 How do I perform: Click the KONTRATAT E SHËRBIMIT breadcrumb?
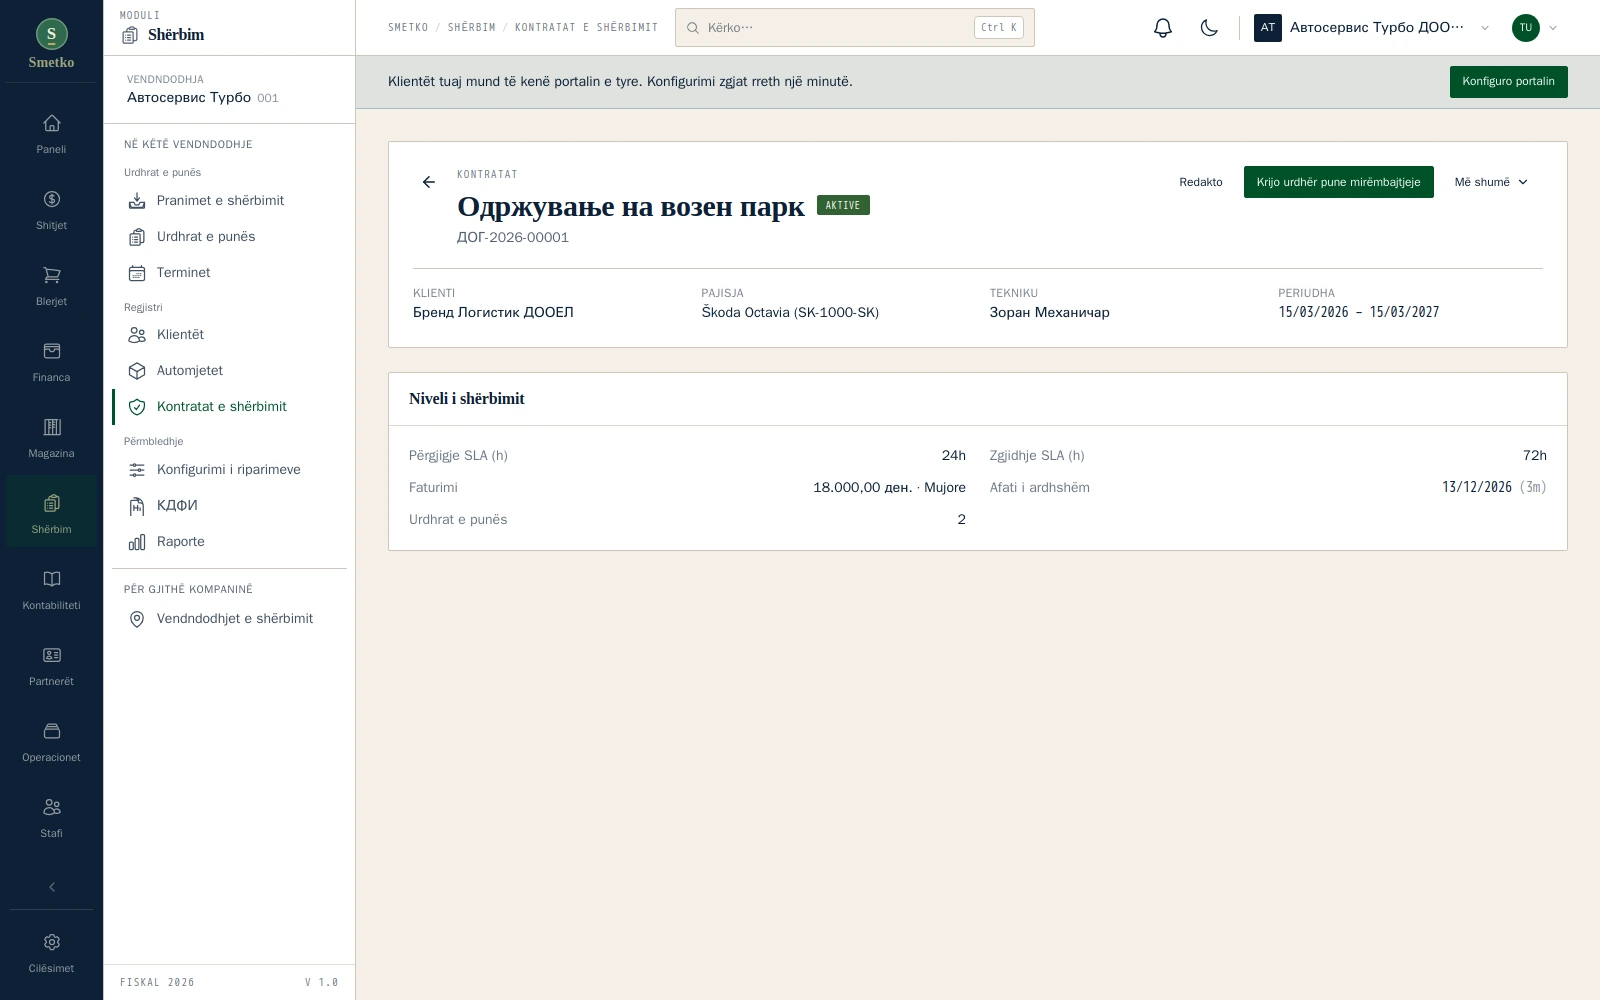pos(587,28)
